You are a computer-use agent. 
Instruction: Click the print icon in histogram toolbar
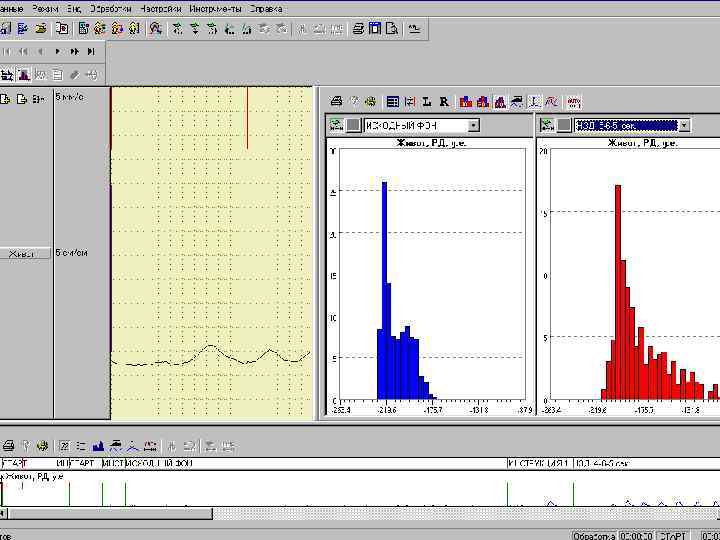(337, 101)
